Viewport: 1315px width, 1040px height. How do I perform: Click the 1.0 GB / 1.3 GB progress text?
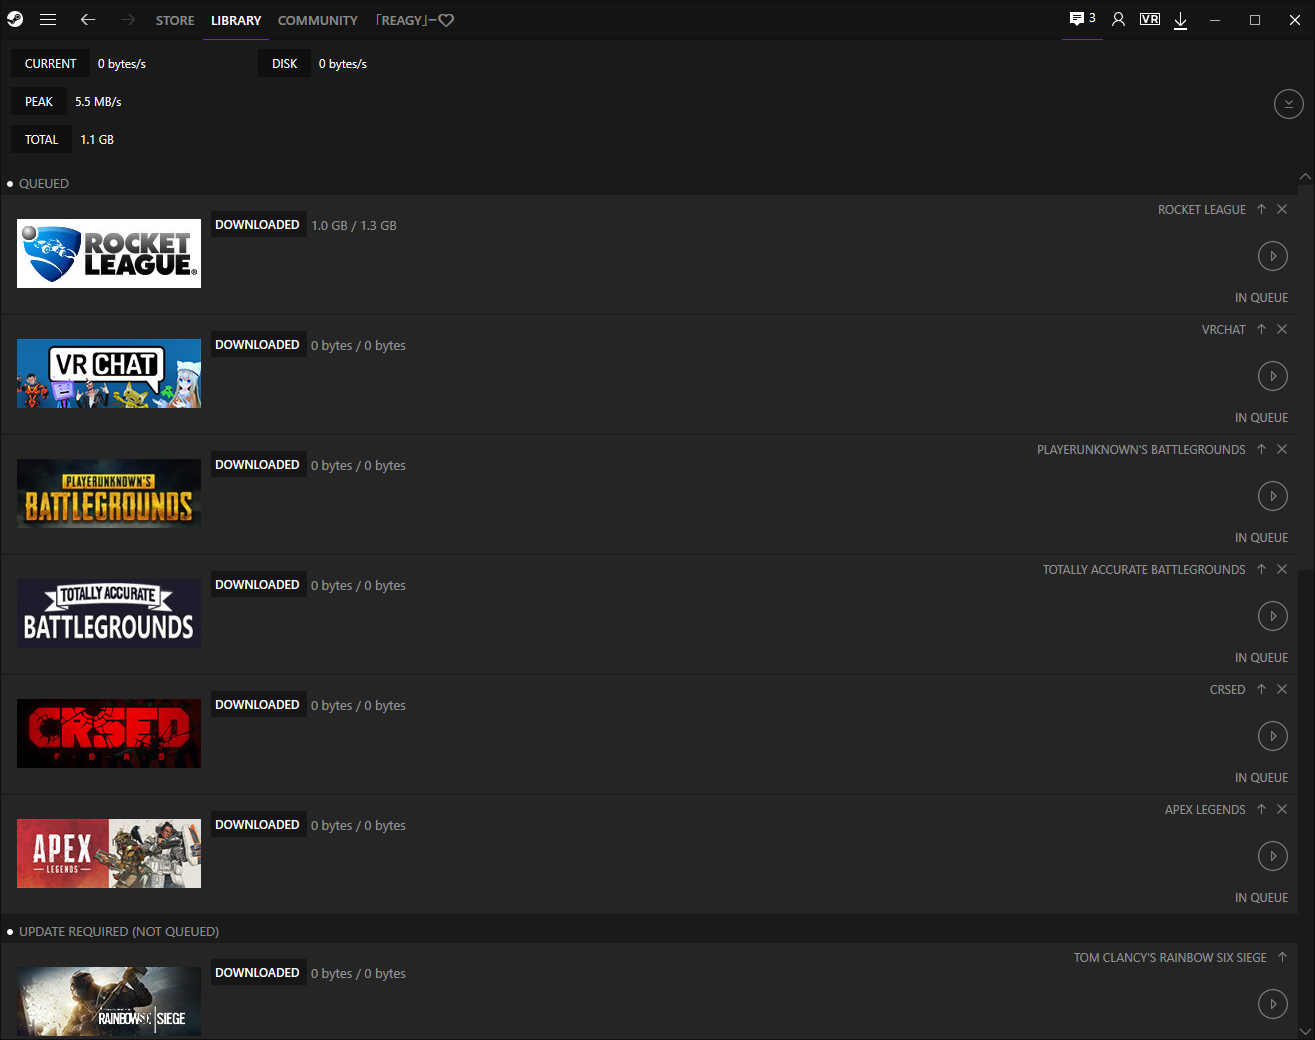click(x=354, y=226)
